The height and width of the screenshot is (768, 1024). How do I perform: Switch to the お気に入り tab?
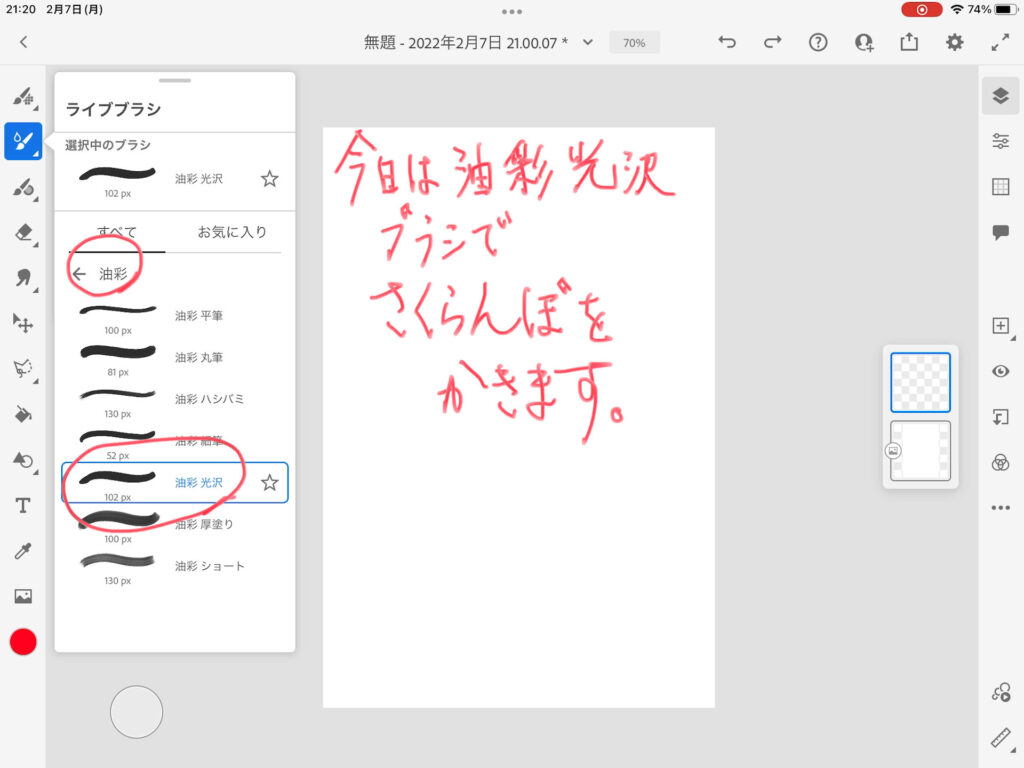pos(232,232)
